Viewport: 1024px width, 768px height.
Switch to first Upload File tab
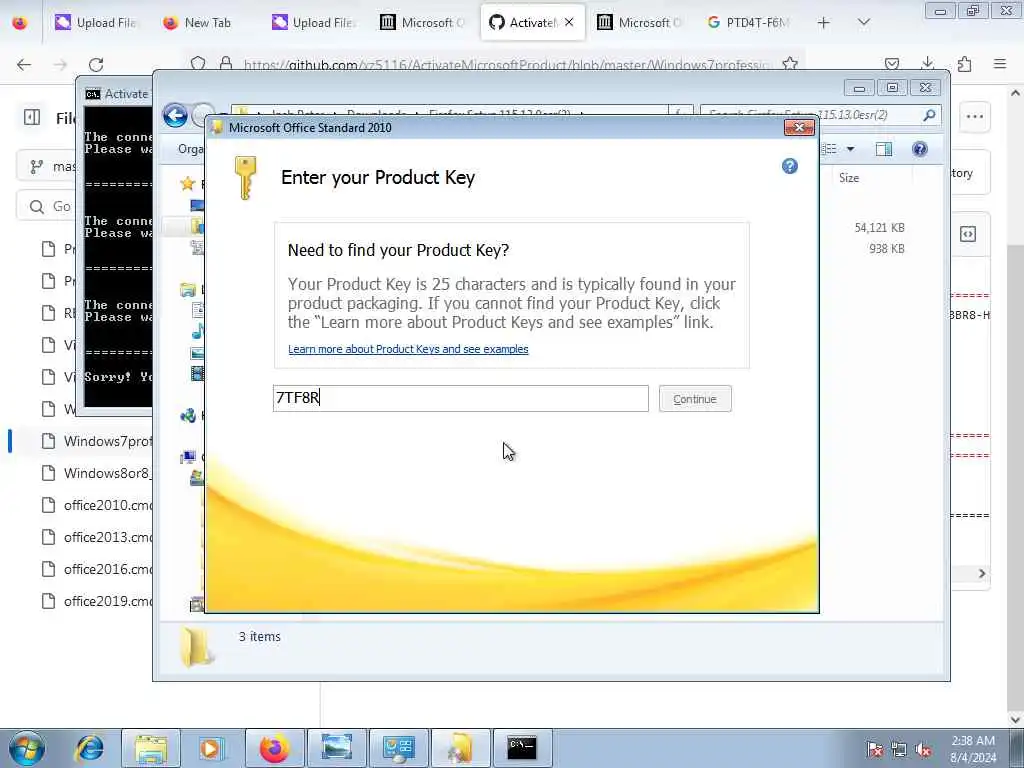(96, 23)
